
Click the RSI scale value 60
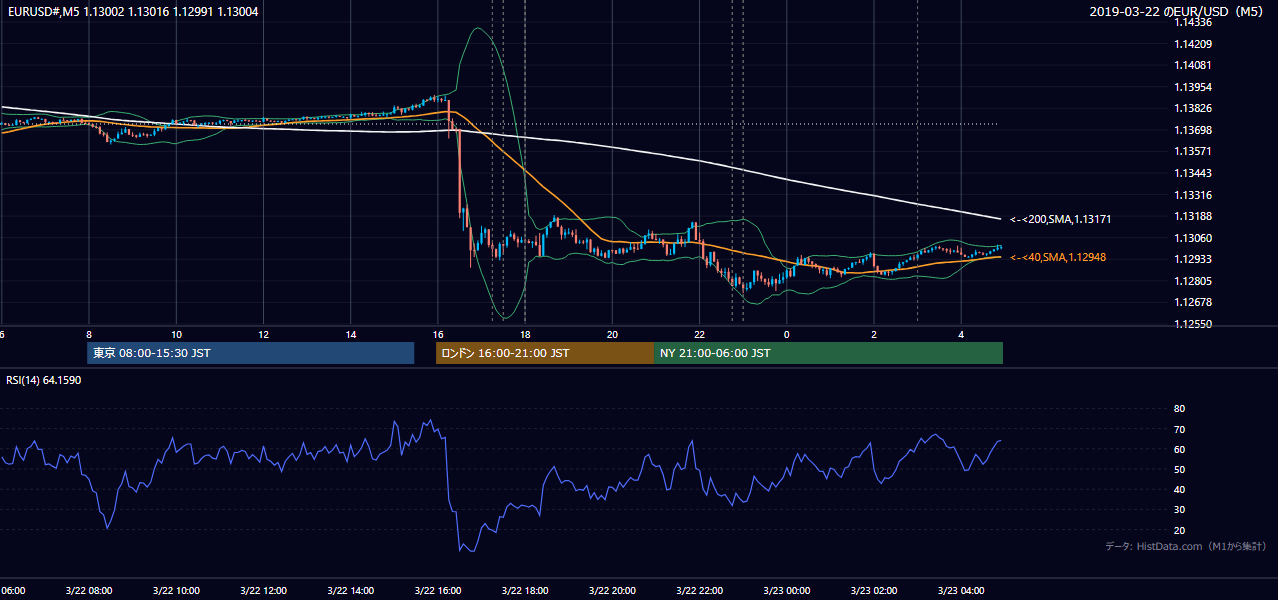click(x=1179, y=449)
